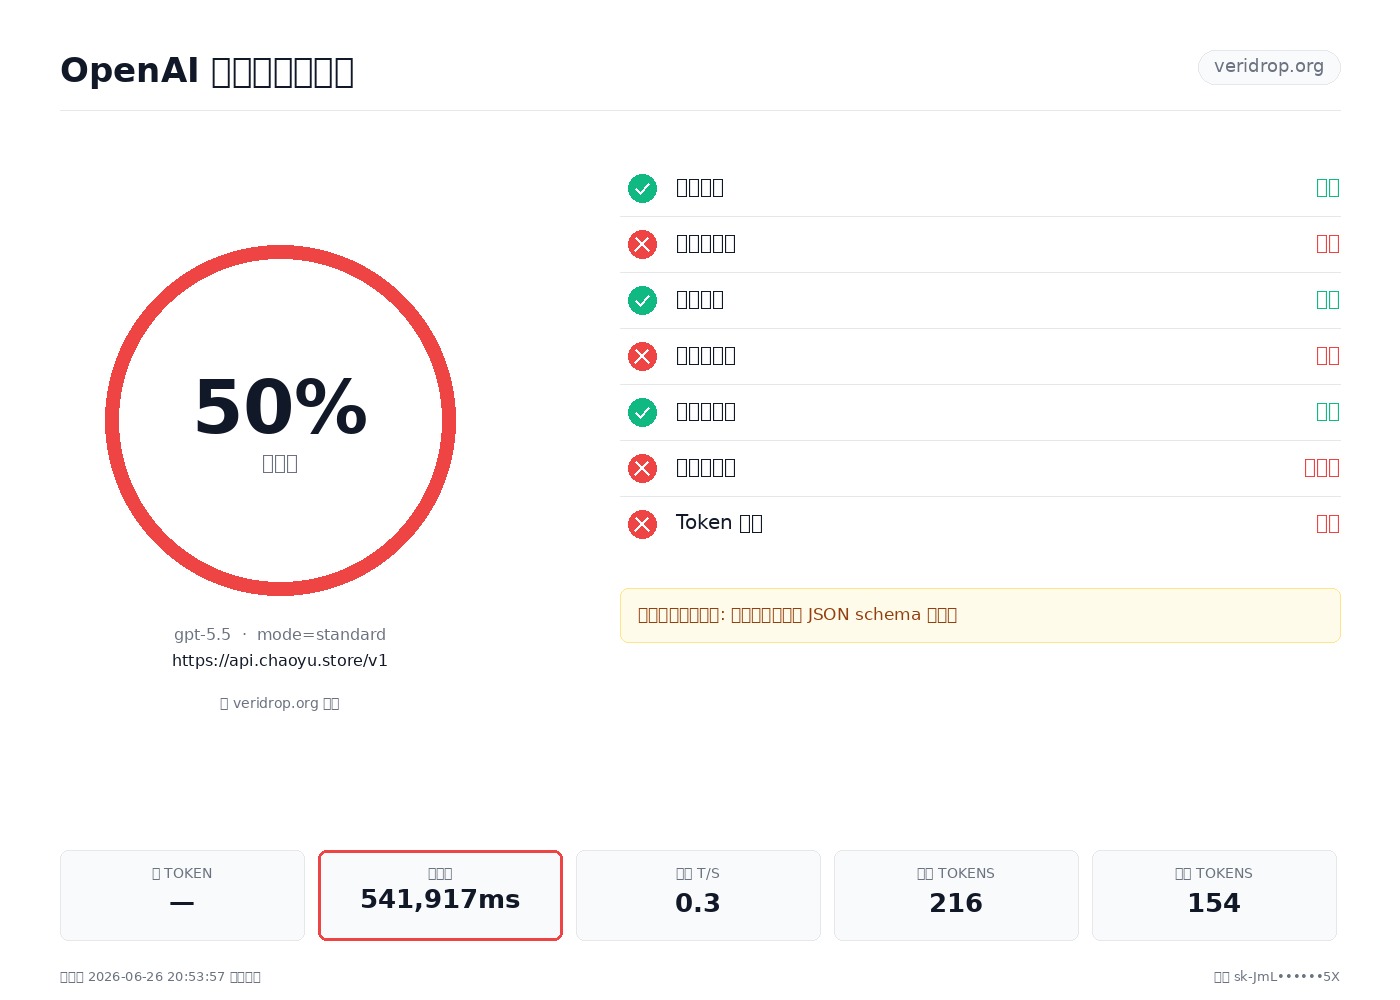Click the yellow JSON schema warning banner
The height and width of the screenshot is (1000, 1400).
pyautogui.click(x=980, y=615)
